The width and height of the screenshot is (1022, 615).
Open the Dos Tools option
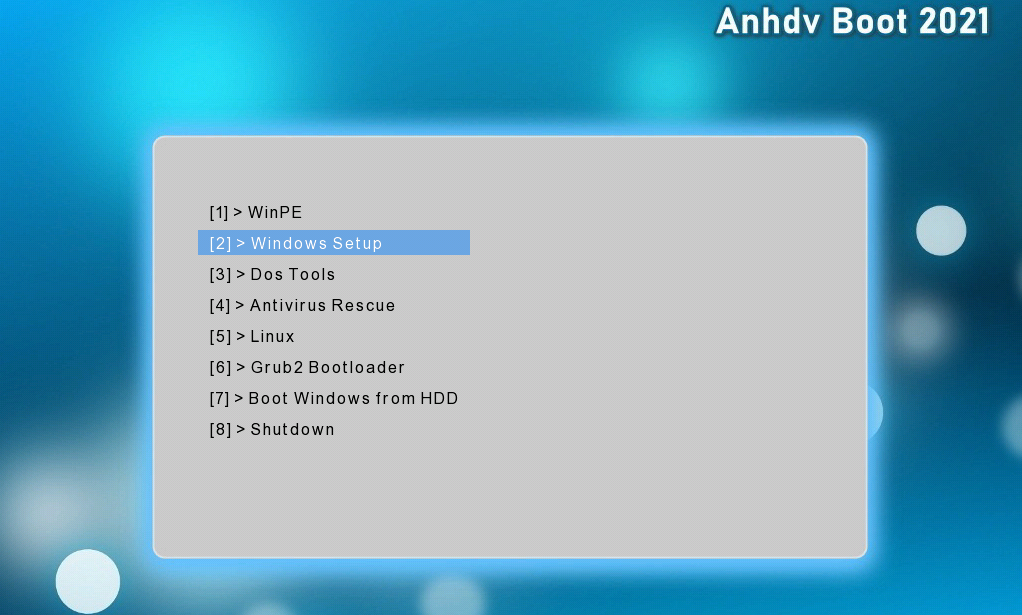point(272,274)
